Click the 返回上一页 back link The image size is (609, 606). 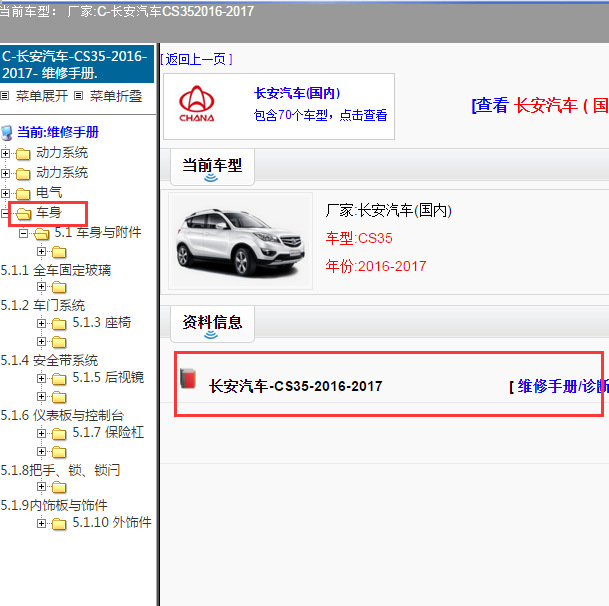pos(197,59)
